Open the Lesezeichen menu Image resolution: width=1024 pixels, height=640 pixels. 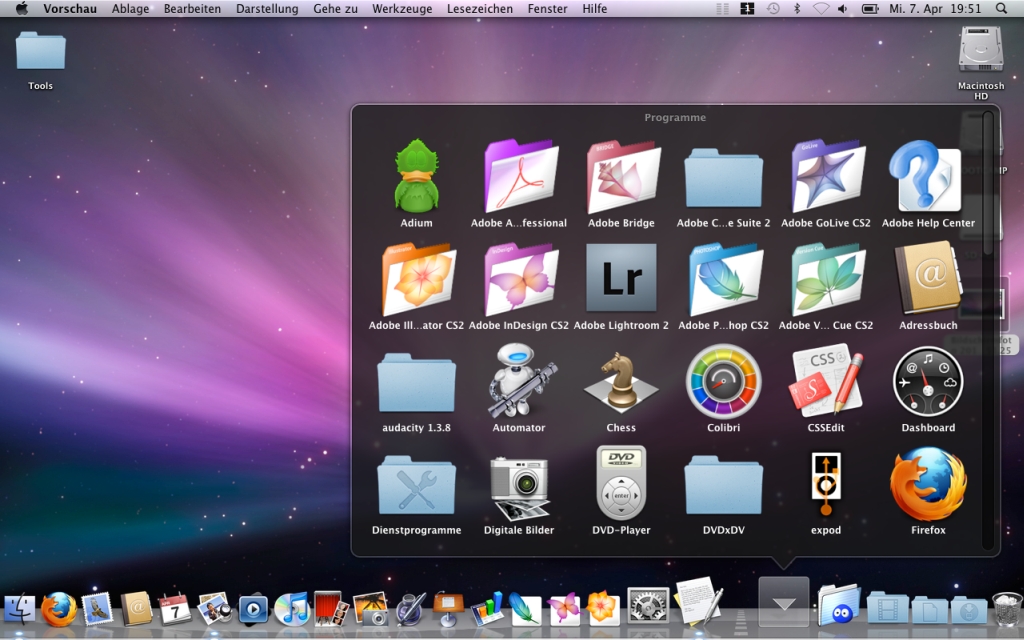(x=480, y=8)
